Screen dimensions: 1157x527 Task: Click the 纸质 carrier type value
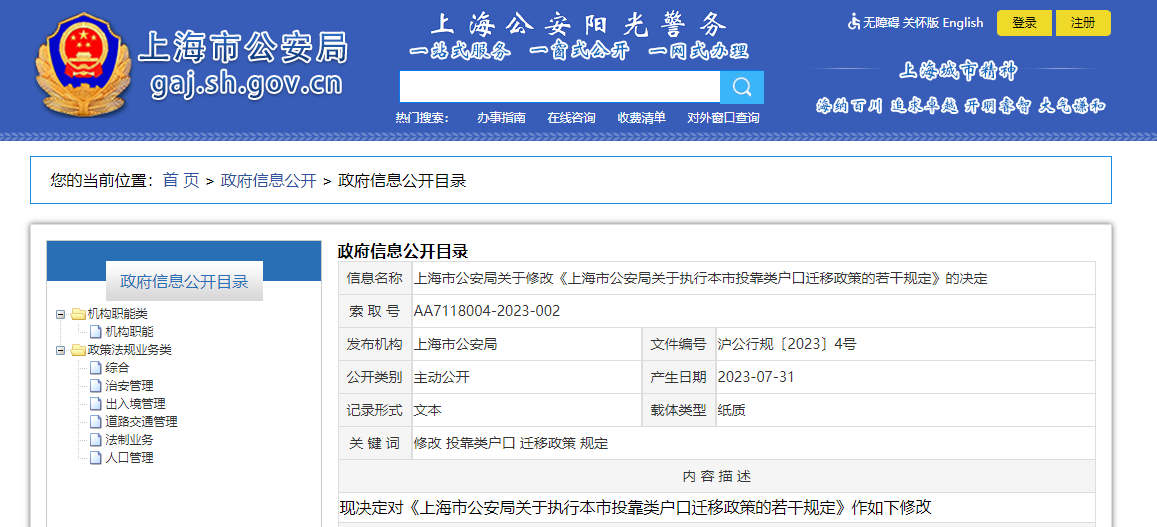tap(731, 410)
